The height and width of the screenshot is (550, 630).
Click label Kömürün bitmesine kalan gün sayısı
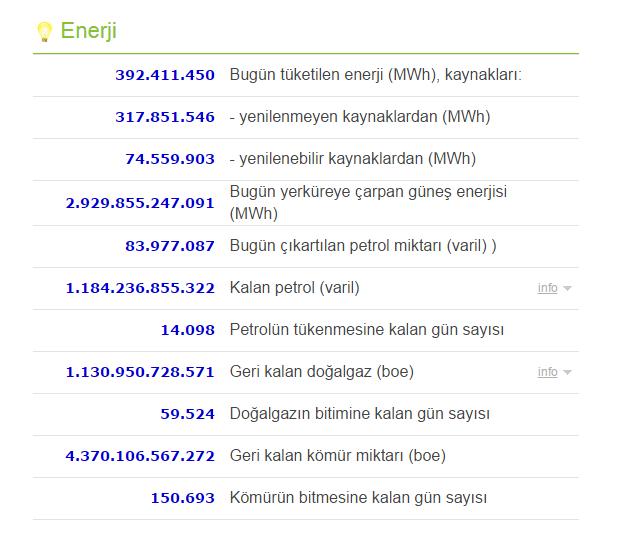358,497
